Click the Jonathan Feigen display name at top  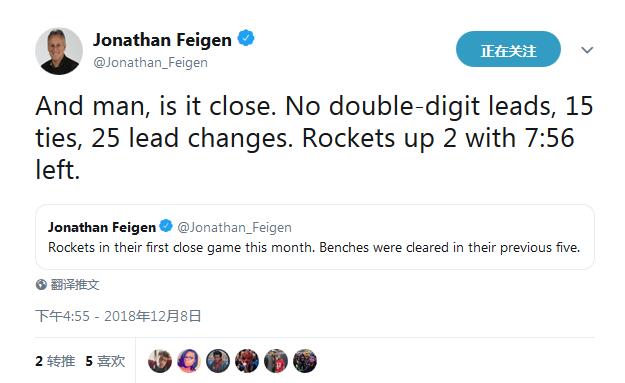tap(162, 40)
